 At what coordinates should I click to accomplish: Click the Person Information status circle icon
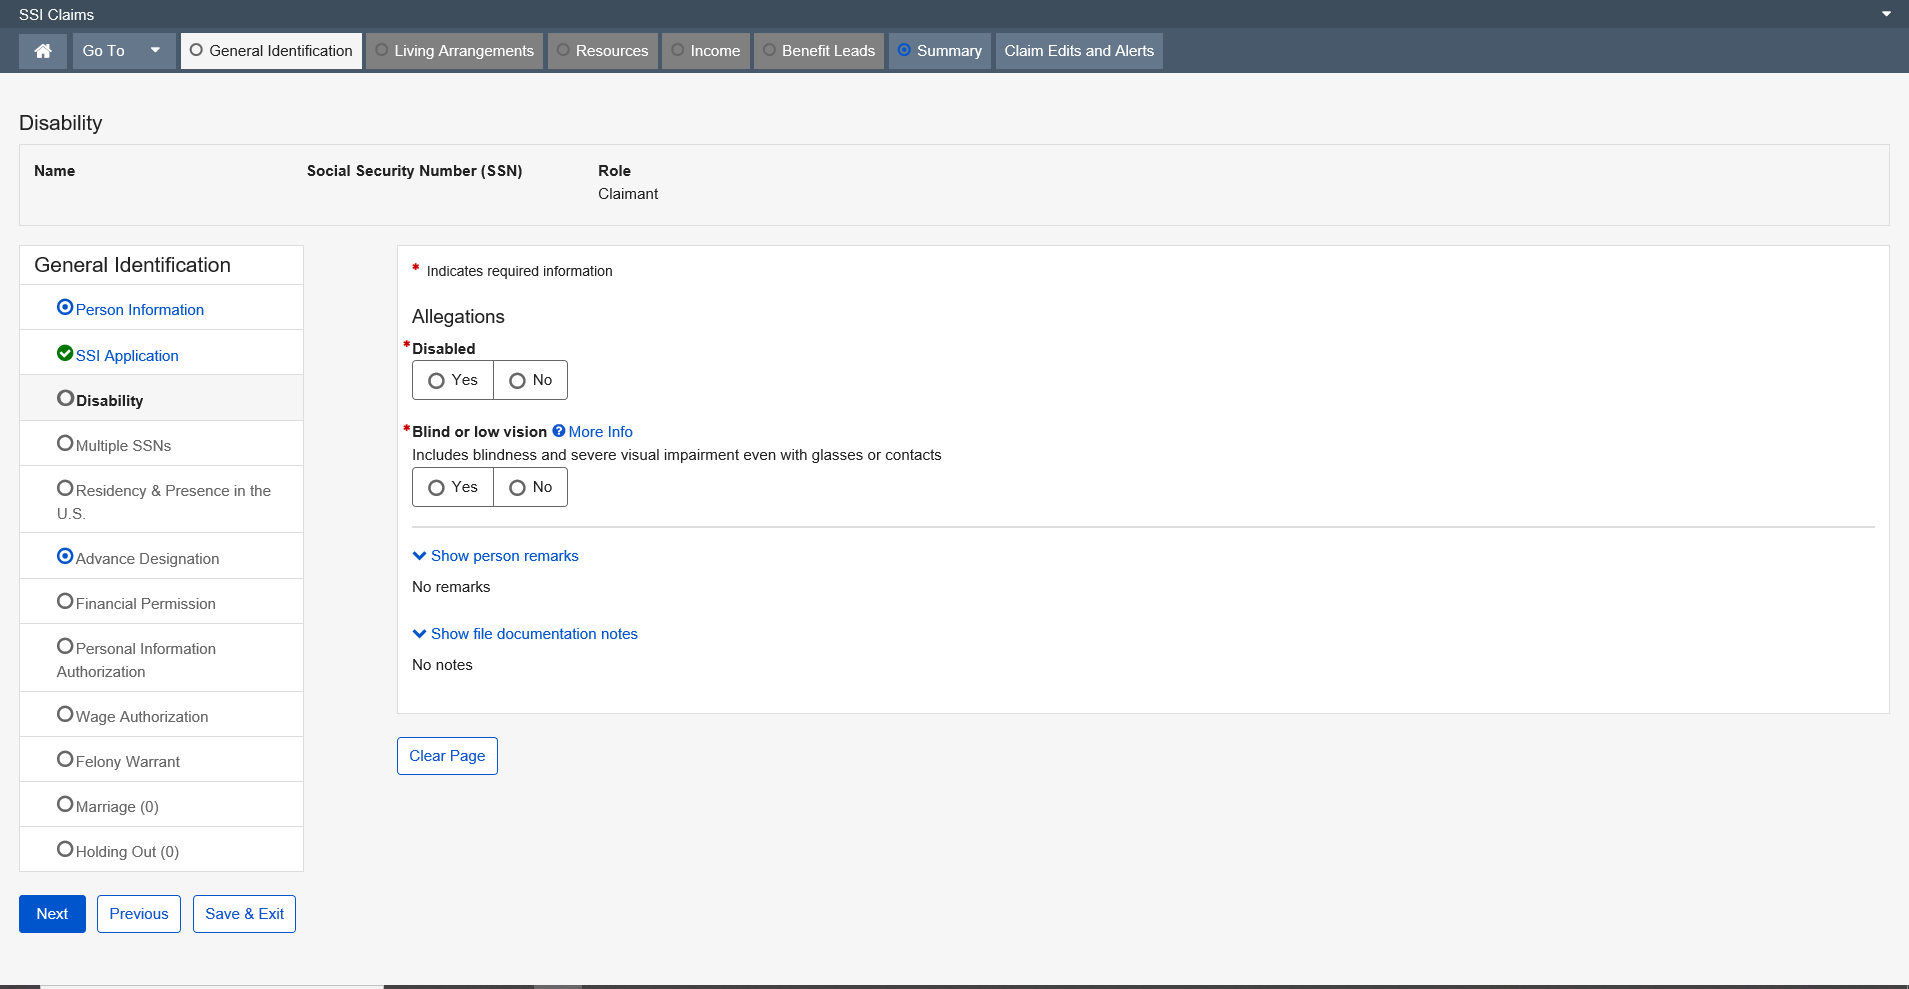tap(65, 307)
